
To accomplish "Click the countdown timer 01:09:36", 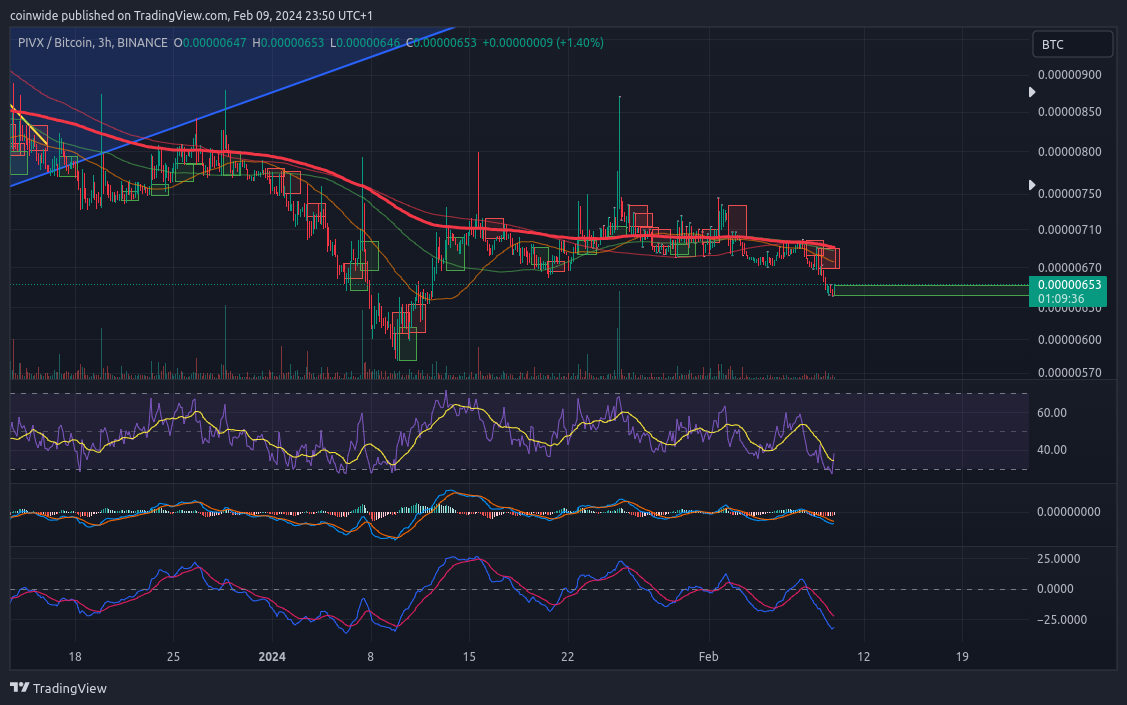I will point(1061,299).
